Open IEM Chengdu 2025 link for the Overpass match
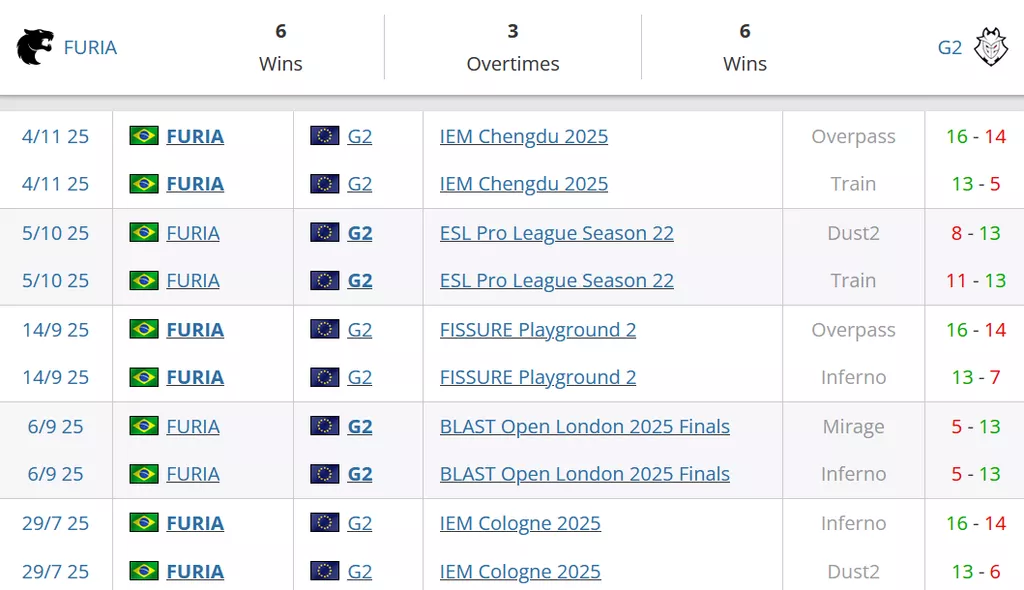 pos(523,136)
